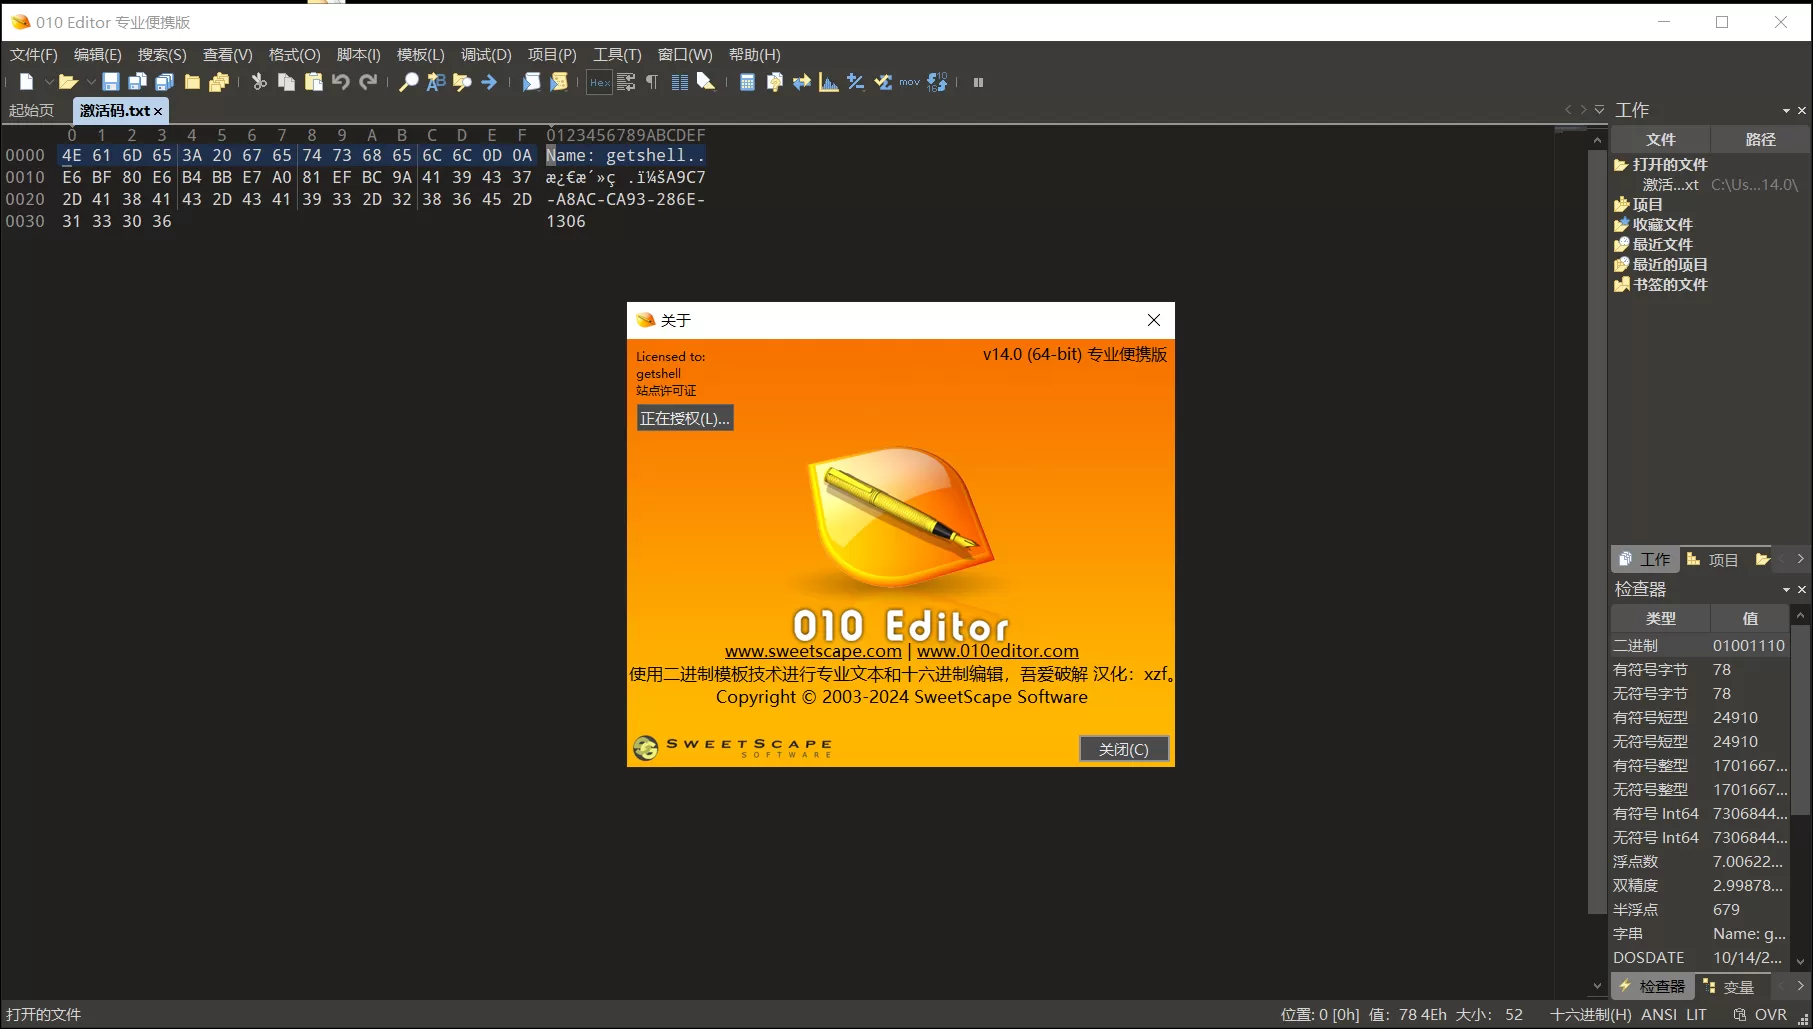
Task: Select the 最近文件 tree node
Action: coord(1663,245)
